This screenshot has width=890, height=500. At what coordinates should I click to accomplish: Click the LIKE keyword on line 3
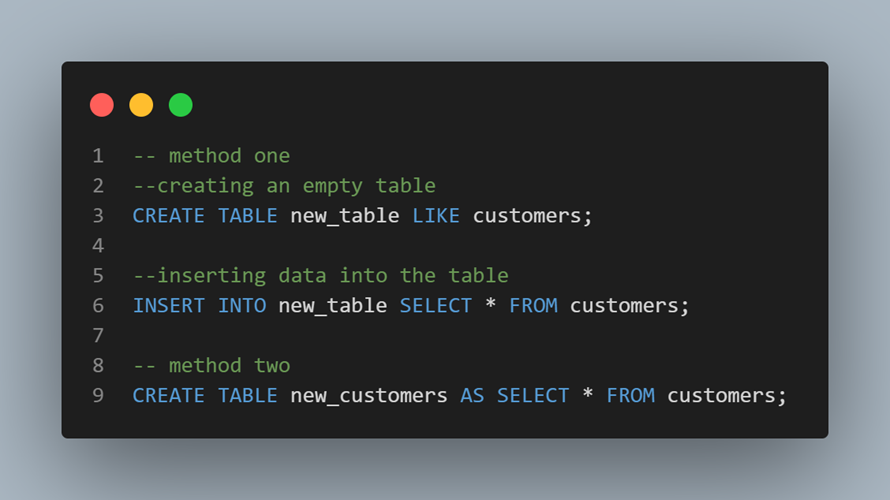(436, 216)
